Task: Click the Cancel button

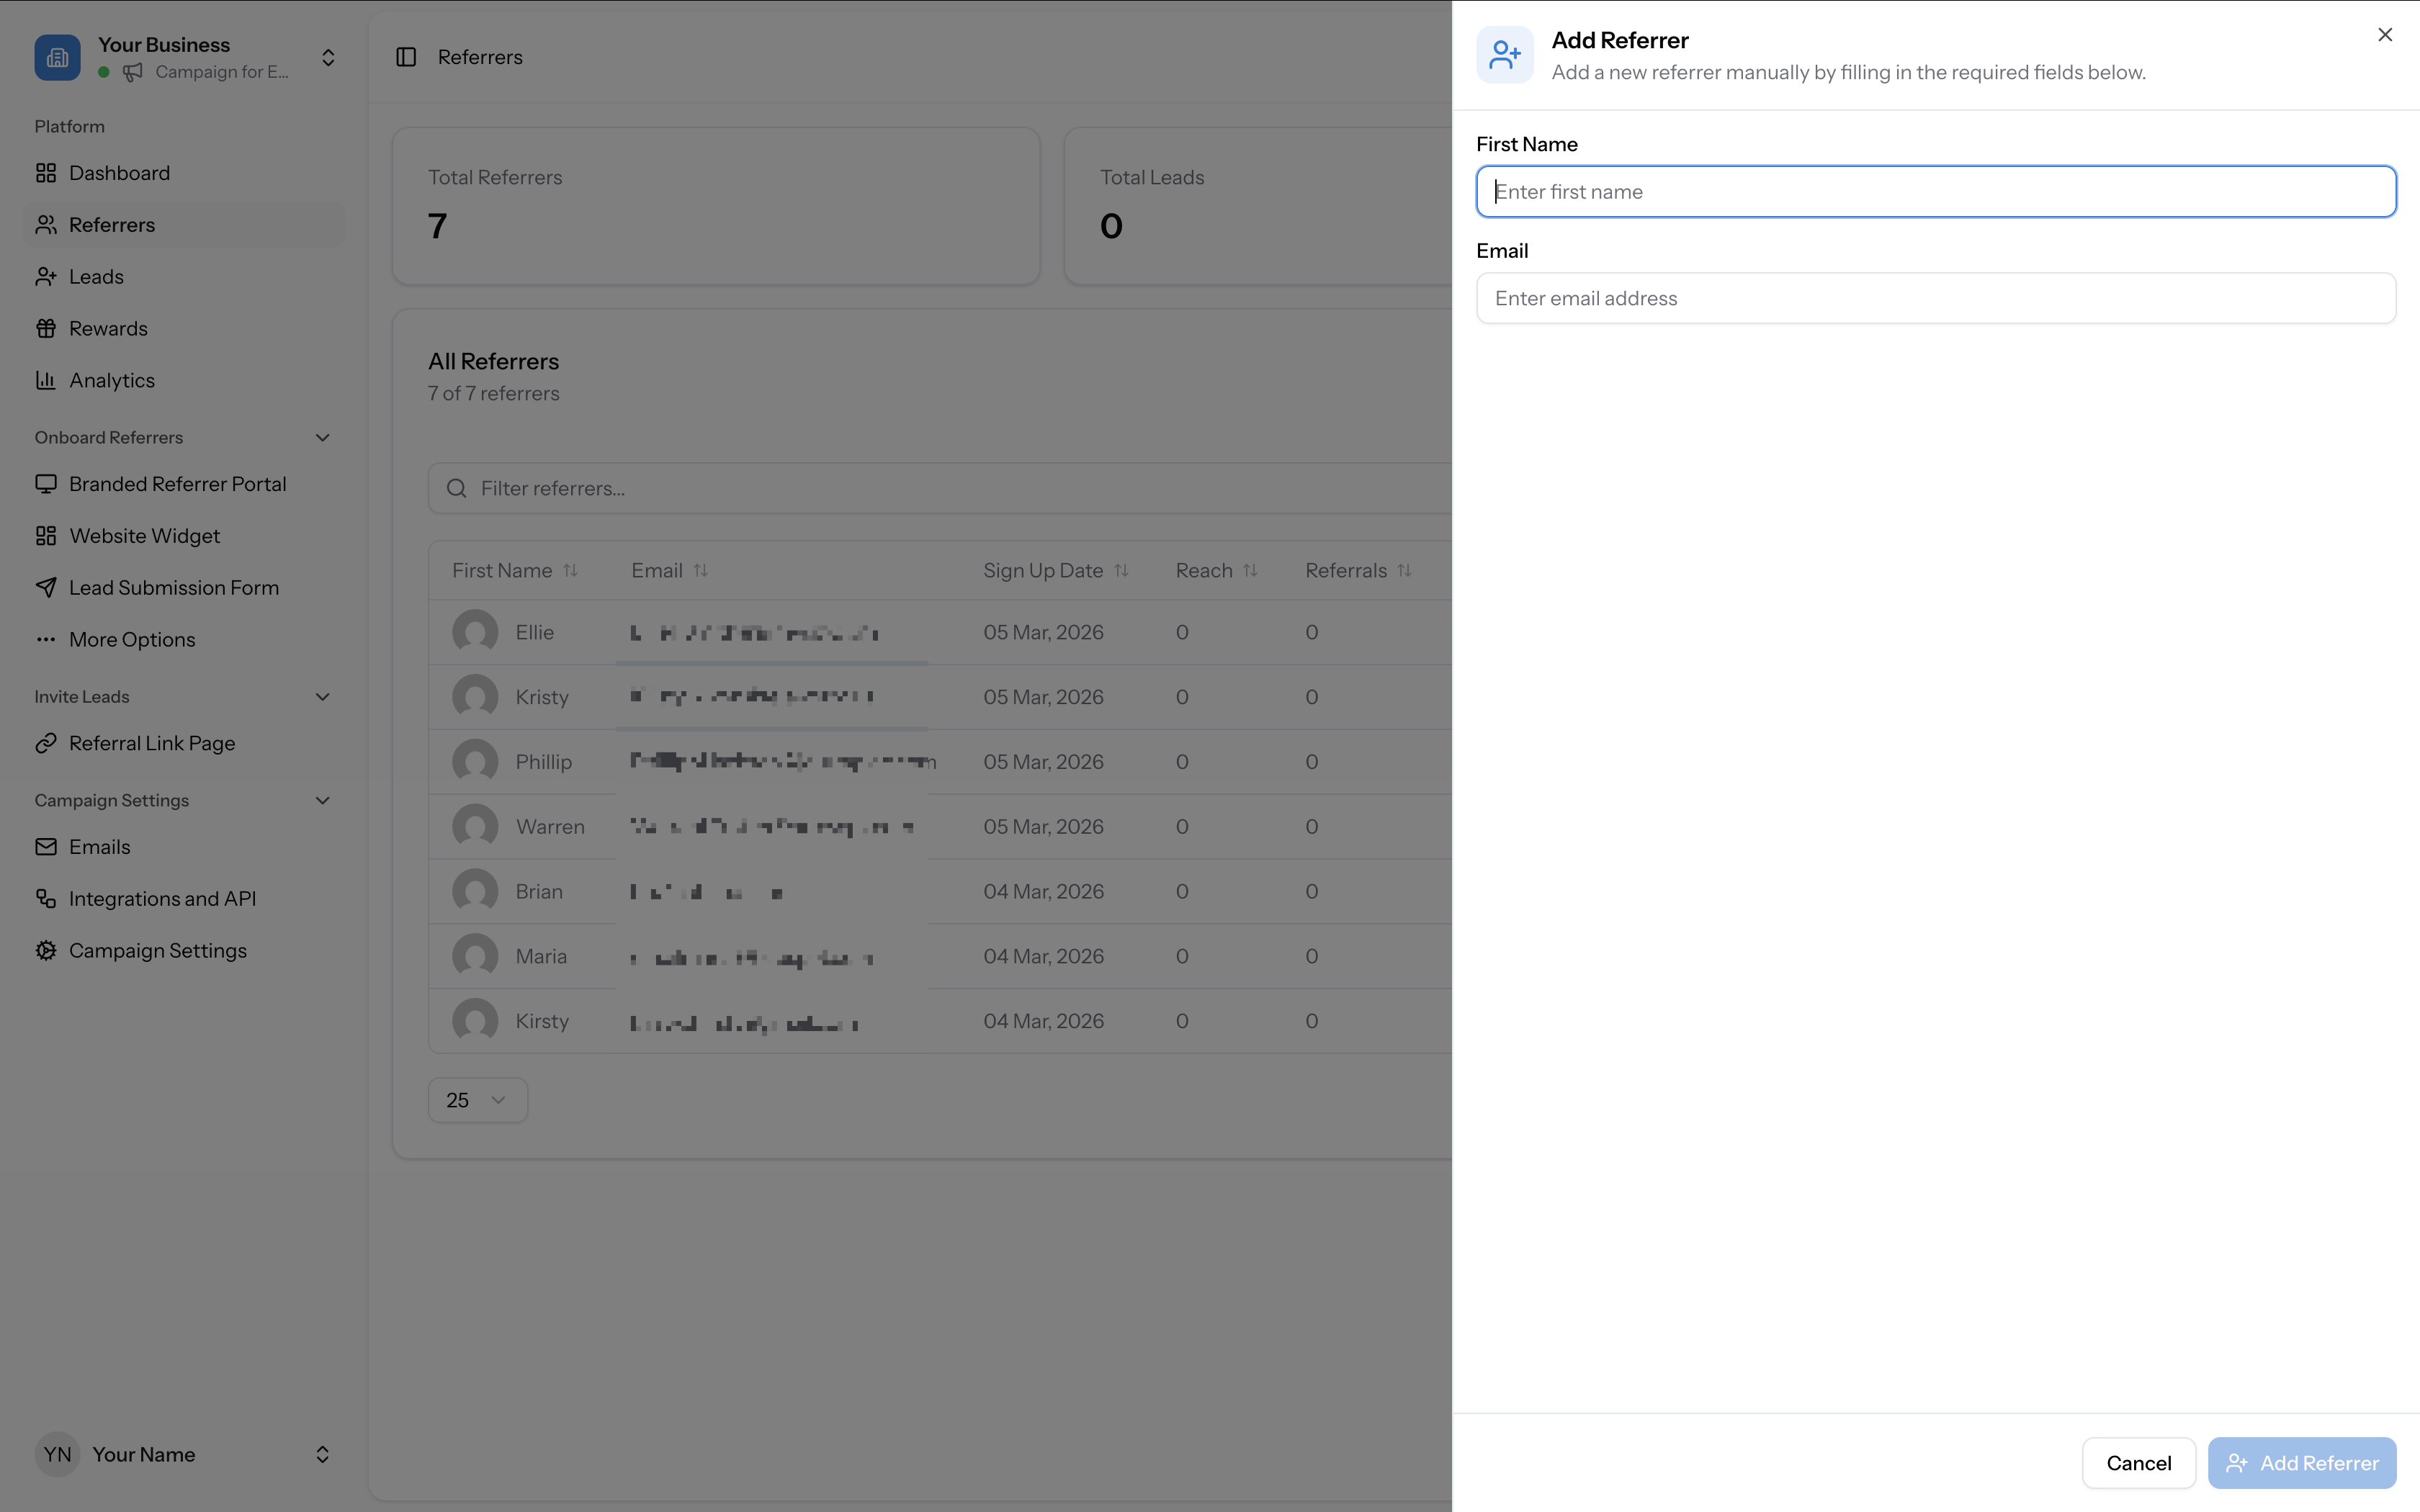Action: [2139, 1462]
